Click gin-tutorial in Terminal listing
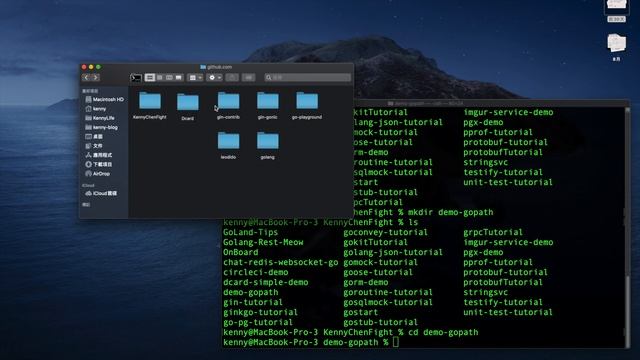Viewport: 640px width, 360px height. pyautogui.click(x=253, y=302)
